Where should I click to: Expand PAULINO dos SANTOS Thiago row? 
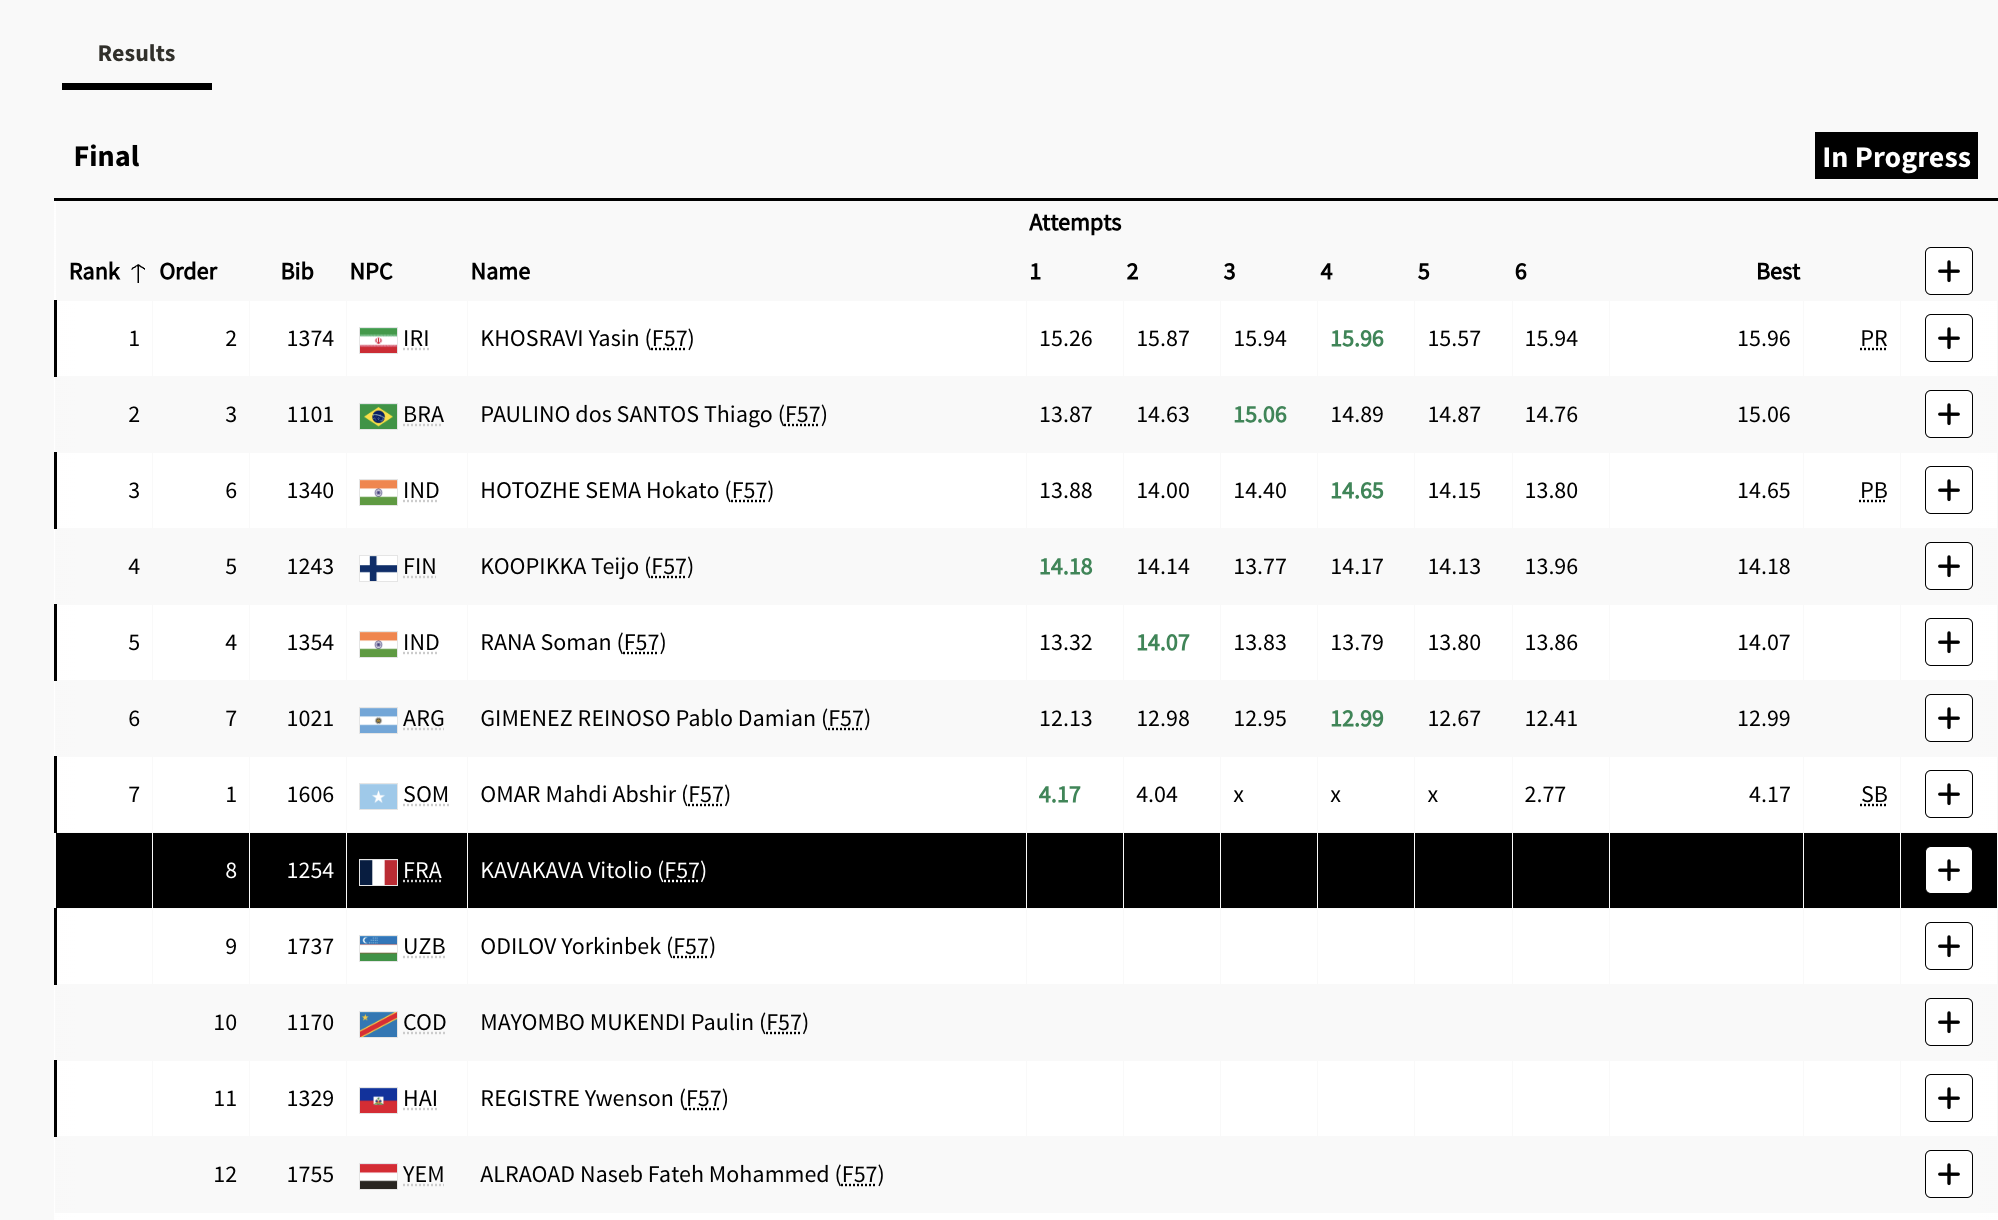pyautogui.click(x=1948, y=414)
